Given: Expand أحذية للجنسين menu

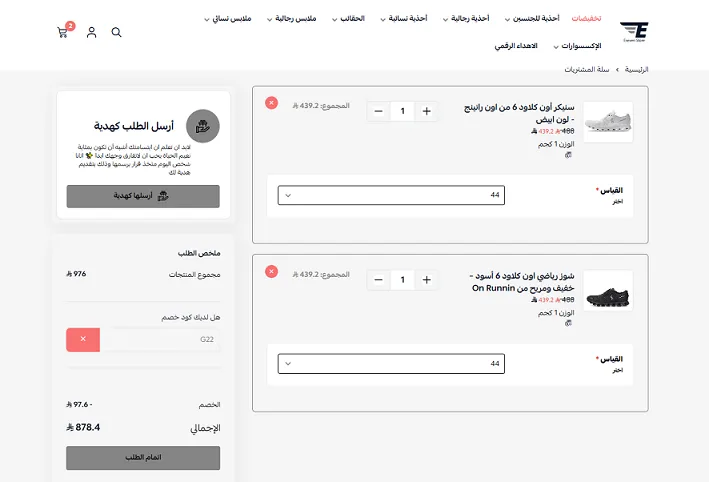Looking at the screenshot, I should click(532, 19).
